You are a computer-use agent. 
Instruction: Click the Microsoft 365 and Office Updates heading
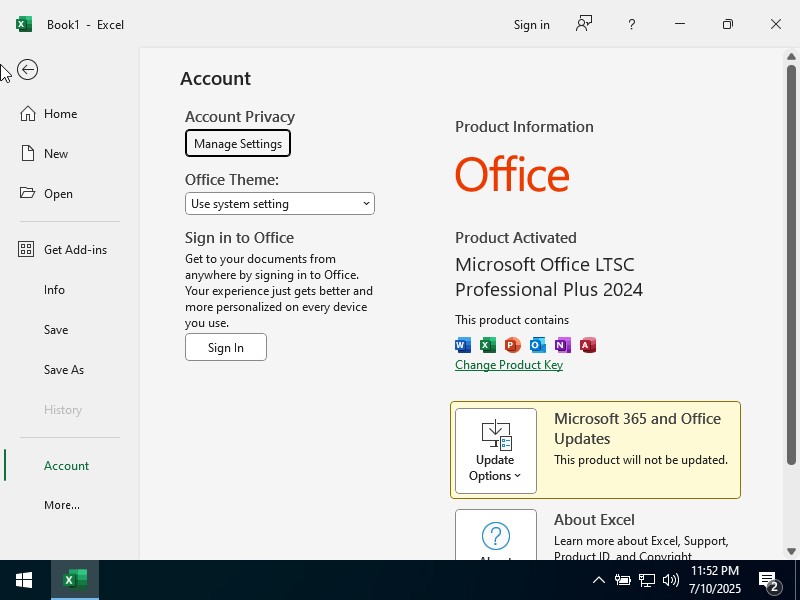click(638, 429)
